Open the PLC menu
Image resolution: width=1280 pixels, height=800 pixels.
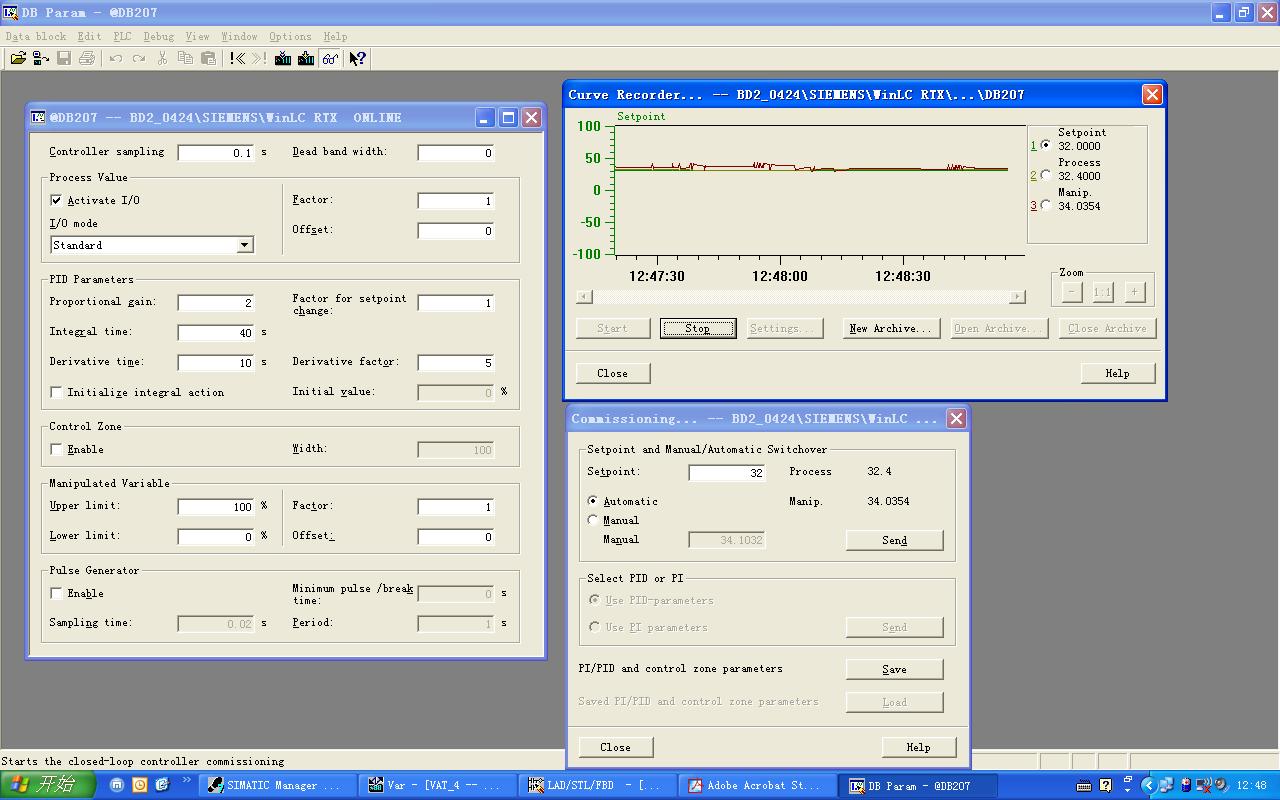[122, 36]
